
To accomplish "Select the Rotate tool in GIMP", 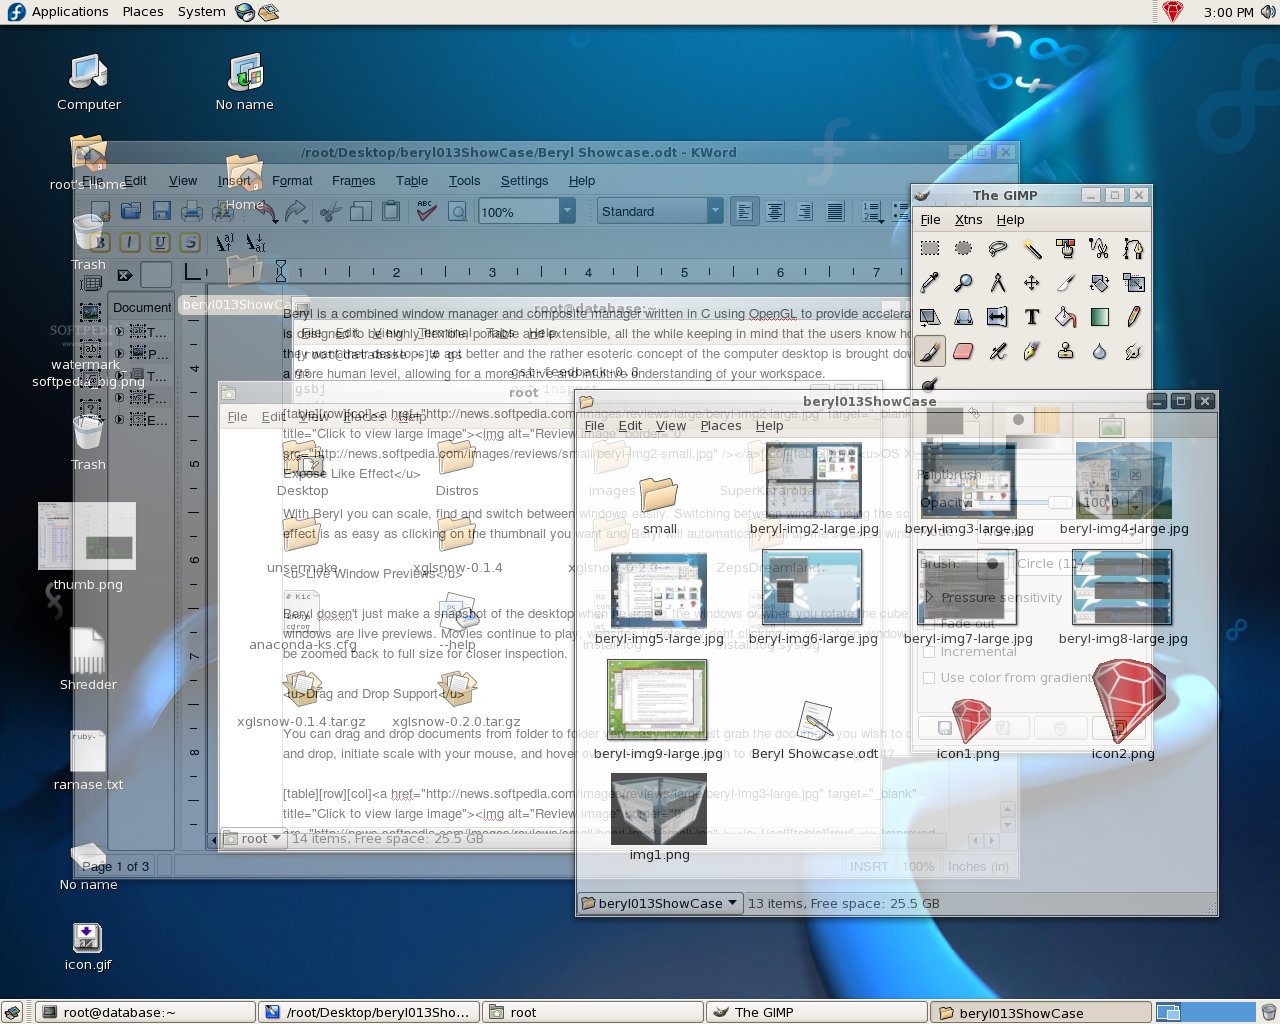I will [1100, 283].
